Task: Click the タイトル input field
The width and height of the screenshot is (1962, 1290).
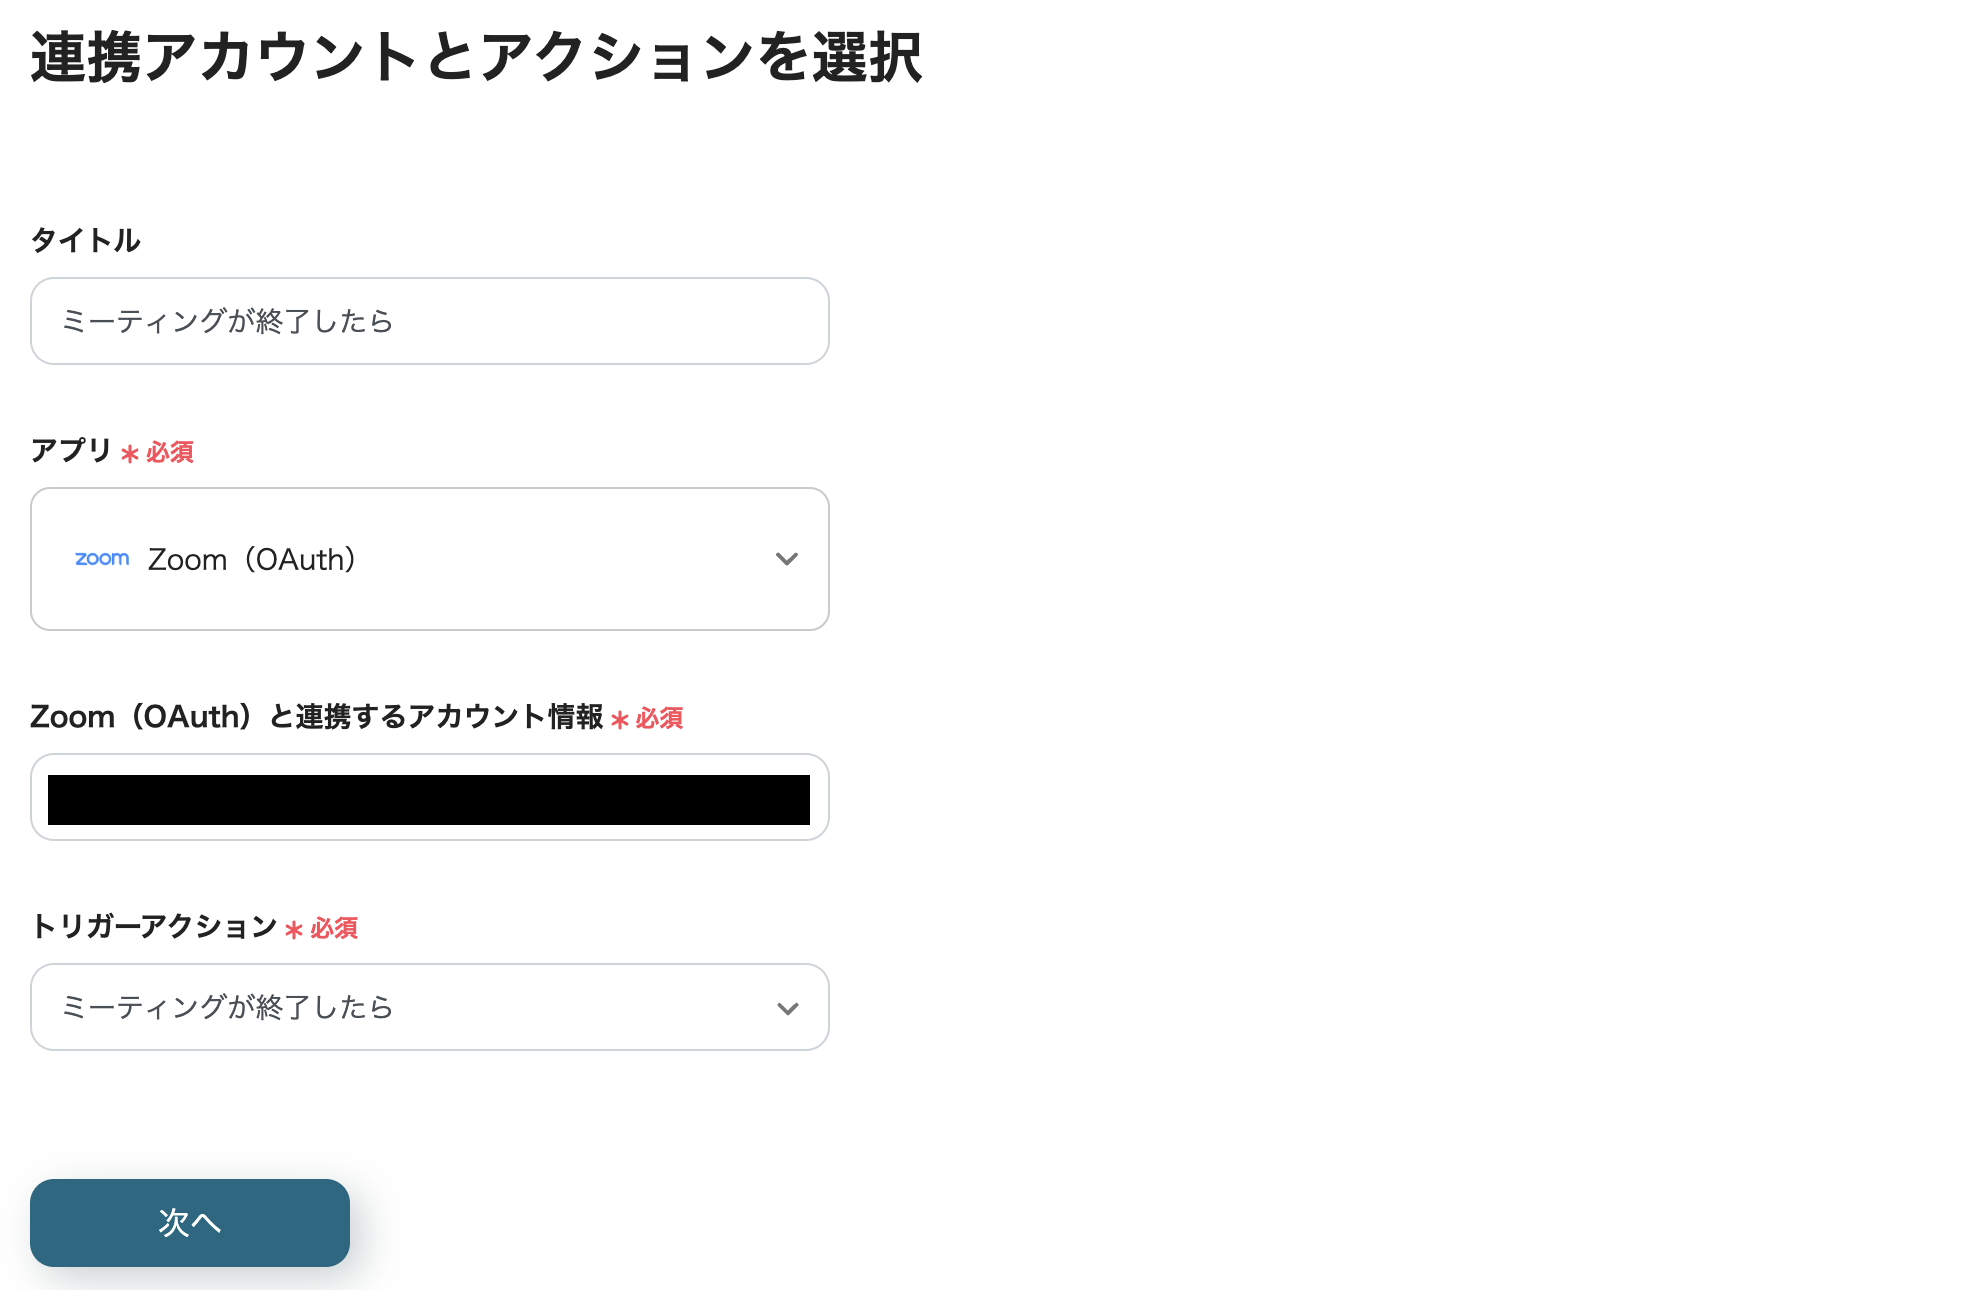Action: [430, 320]
